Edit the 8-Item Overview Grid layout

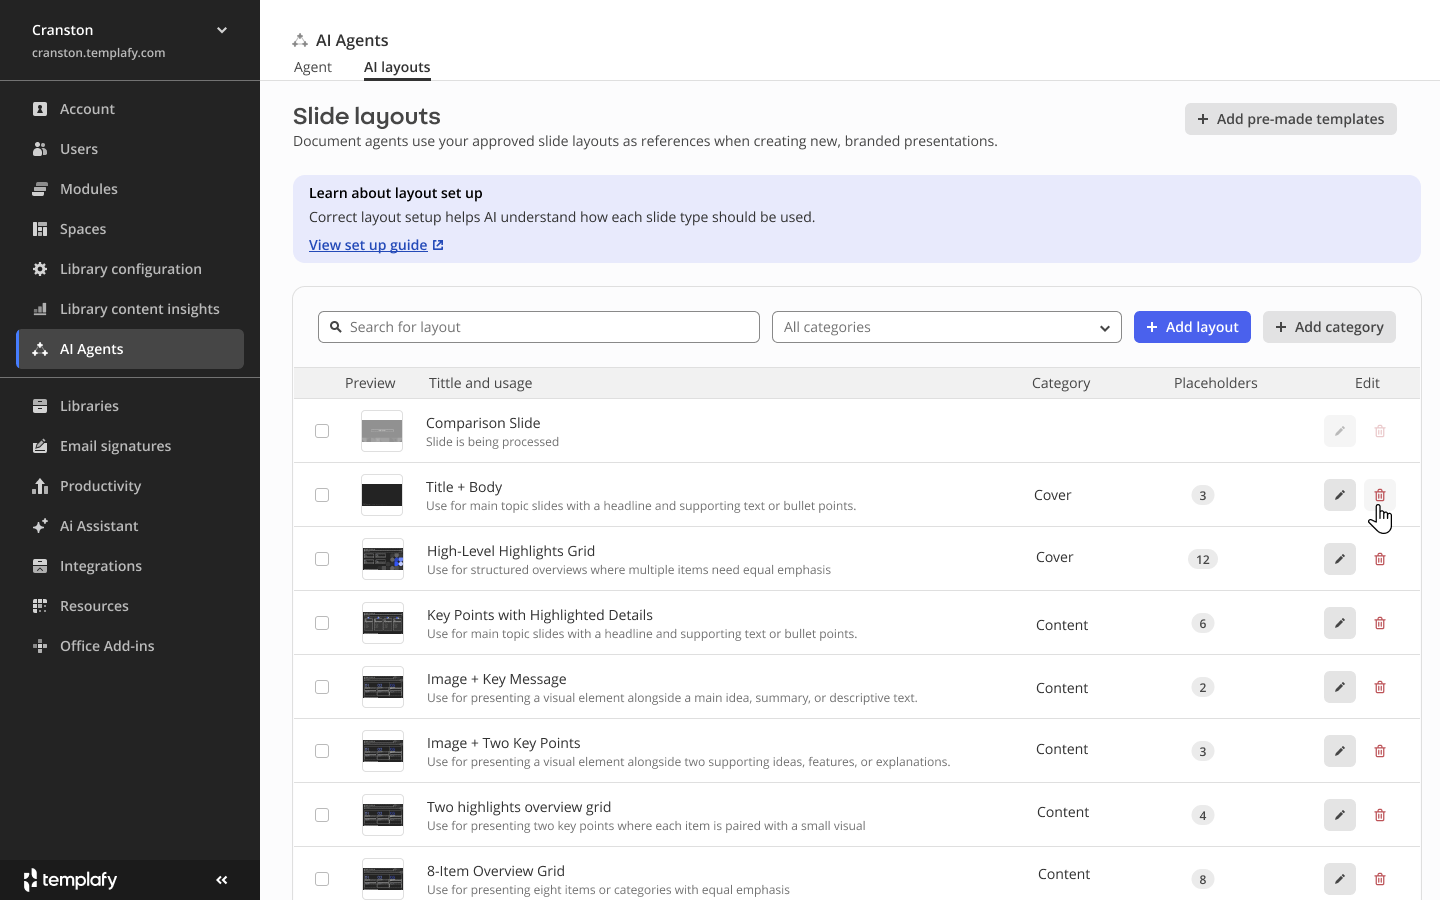click(1340, 879)
